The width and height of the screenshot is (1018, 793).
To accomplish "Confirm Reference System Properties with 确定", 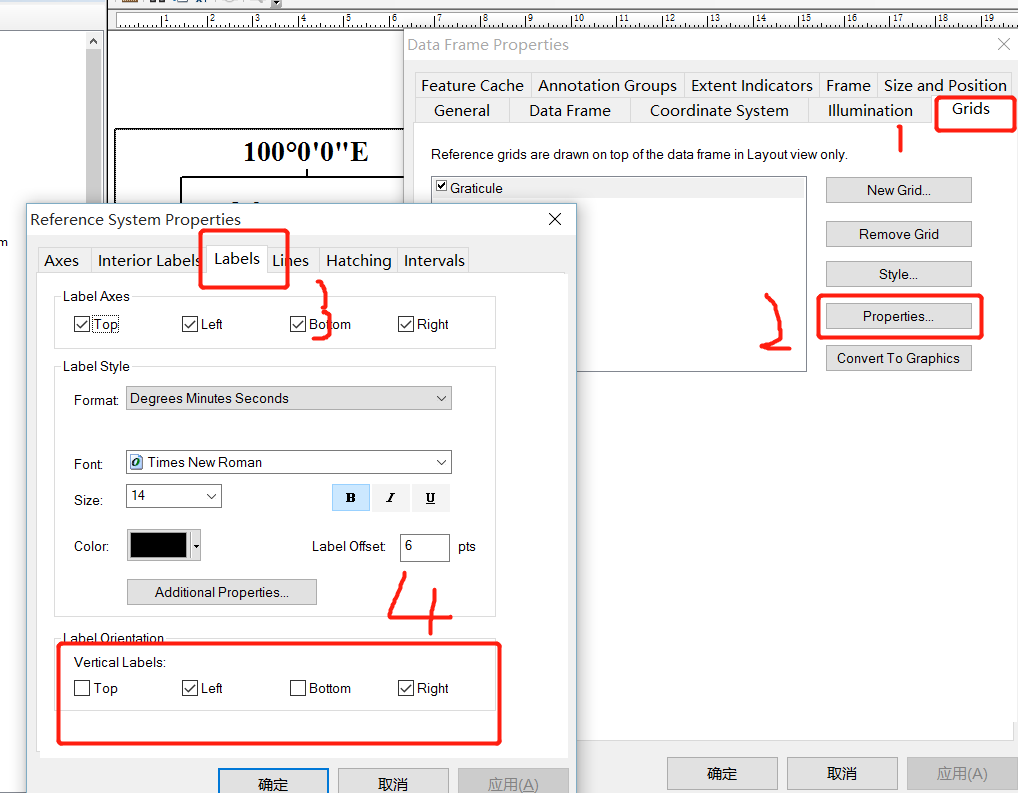I will coord(273,781).
